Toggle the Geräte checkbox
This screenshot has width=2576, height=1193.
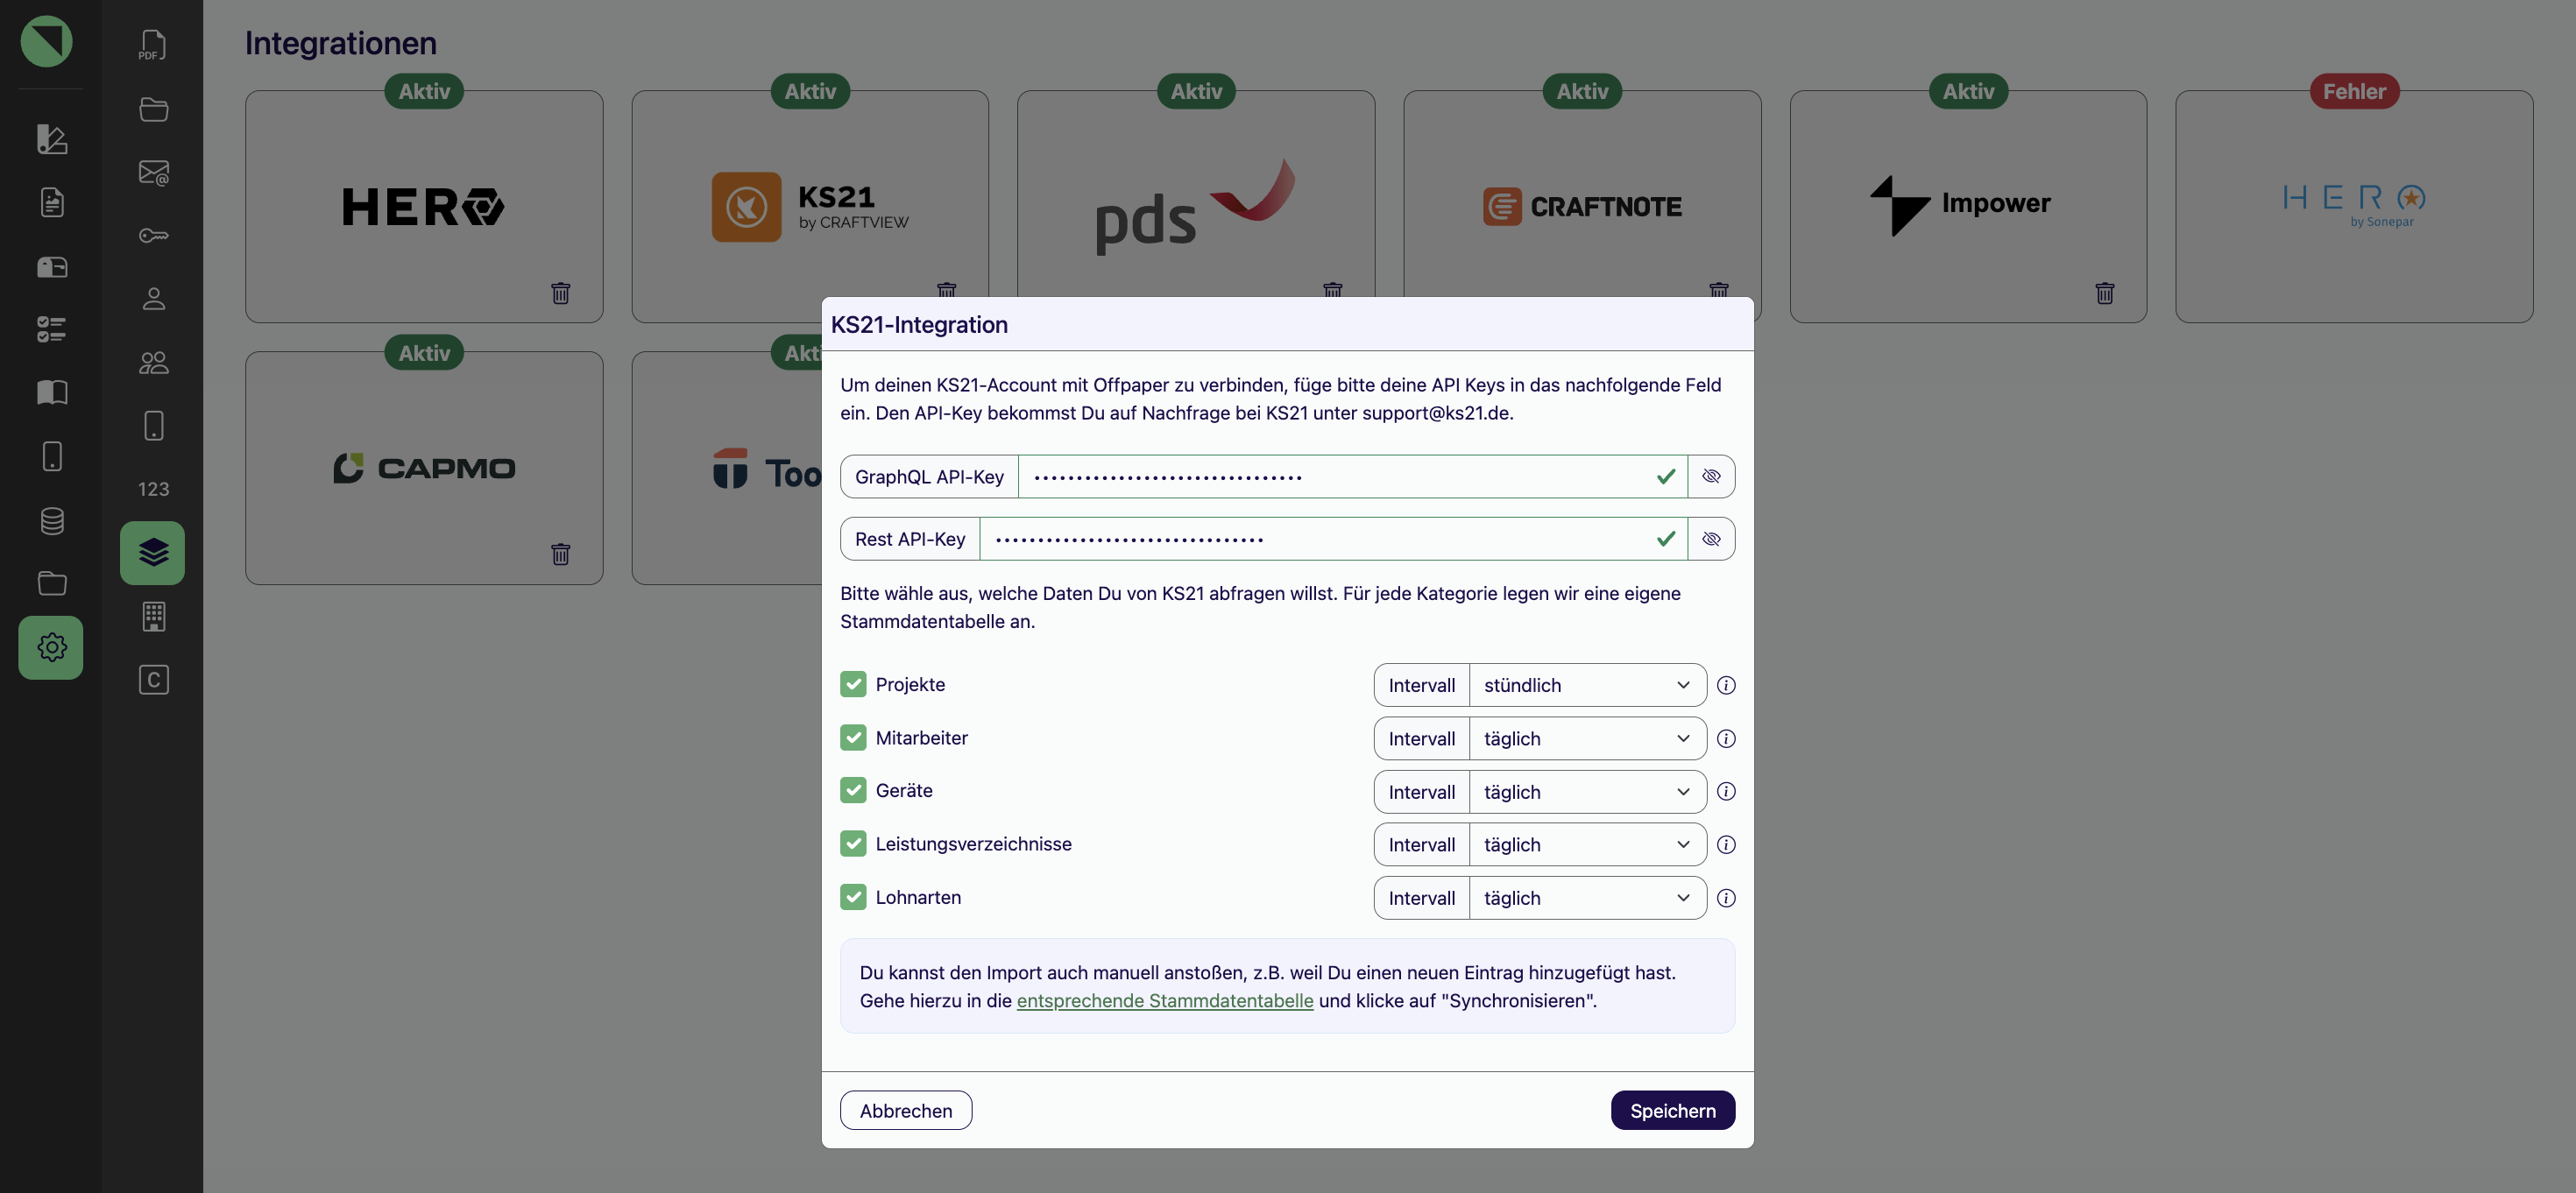[x=853, y=790]
